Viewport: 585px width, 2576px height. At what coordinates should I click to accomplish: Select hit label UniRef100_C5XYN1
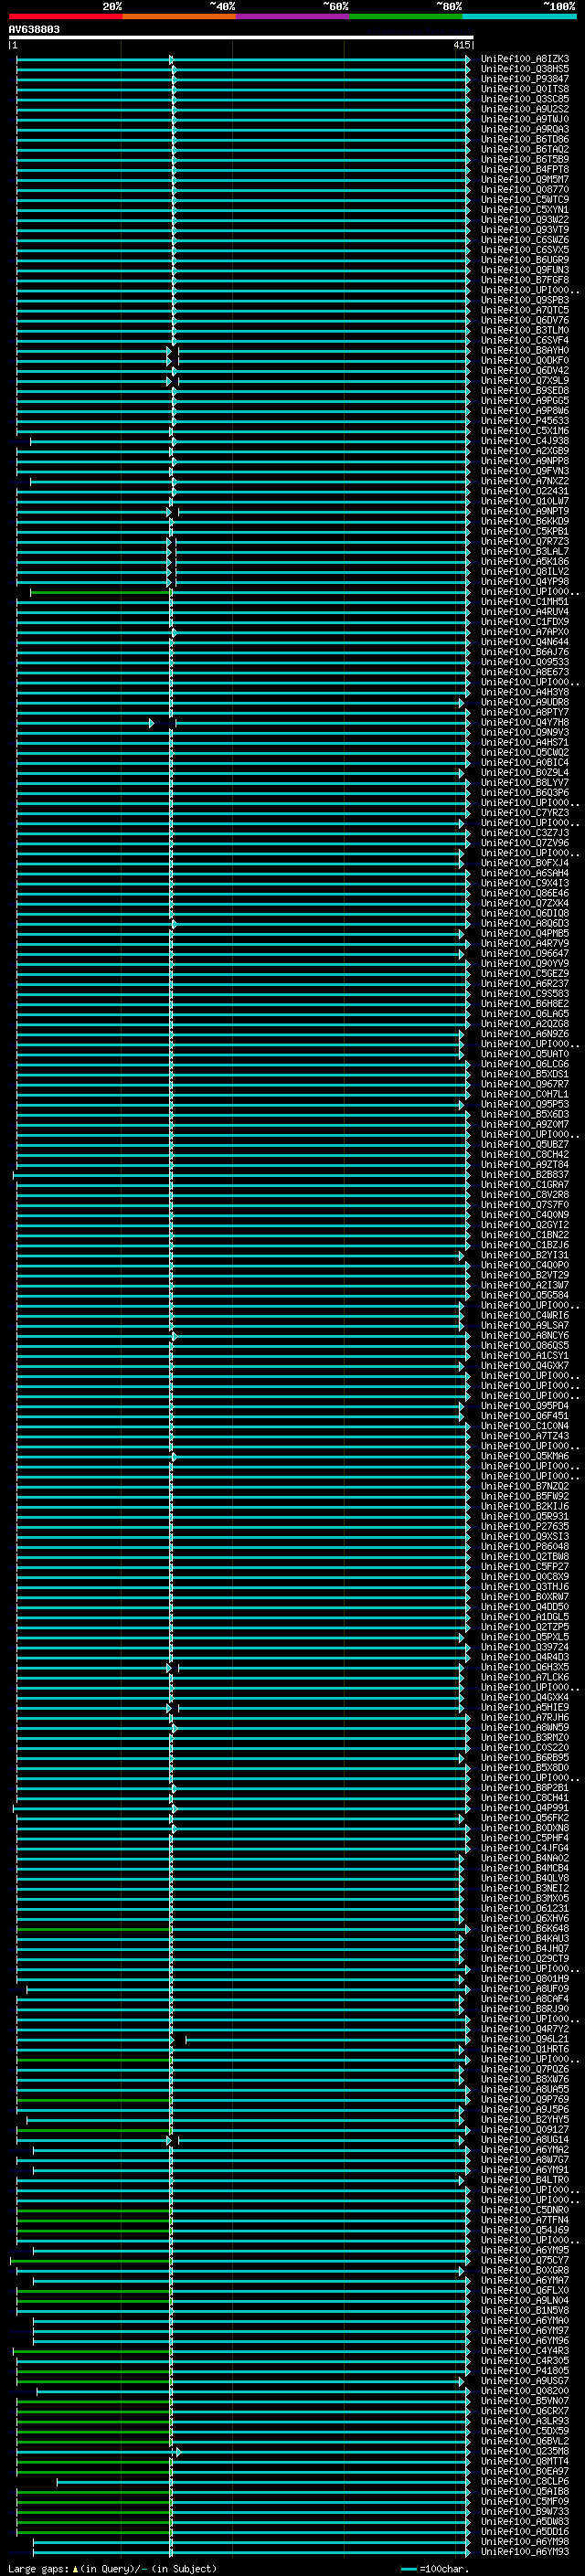pos(525,209)
